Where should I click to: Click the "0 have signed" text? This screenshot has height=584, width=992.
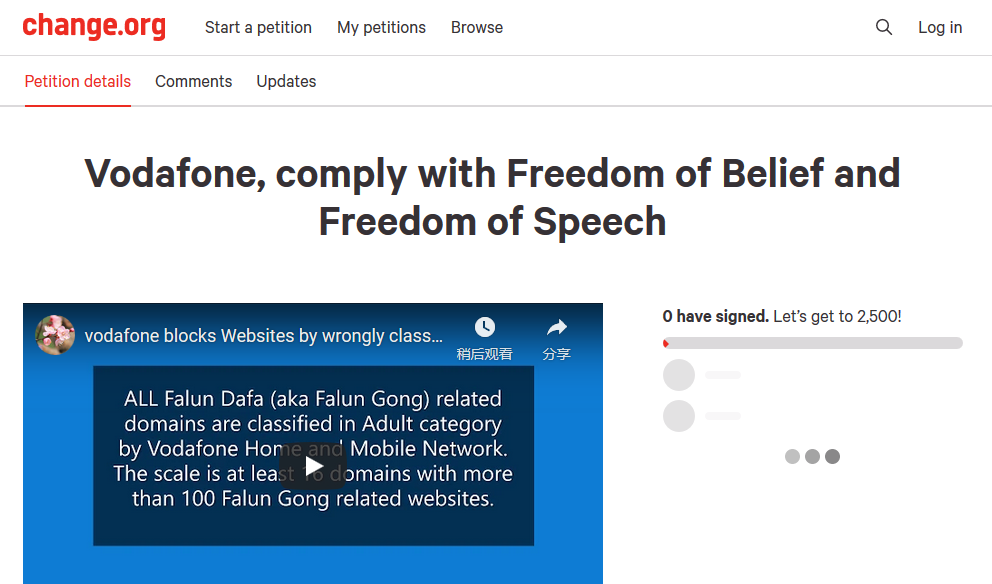pyautogui.click(x=715, y=316)
